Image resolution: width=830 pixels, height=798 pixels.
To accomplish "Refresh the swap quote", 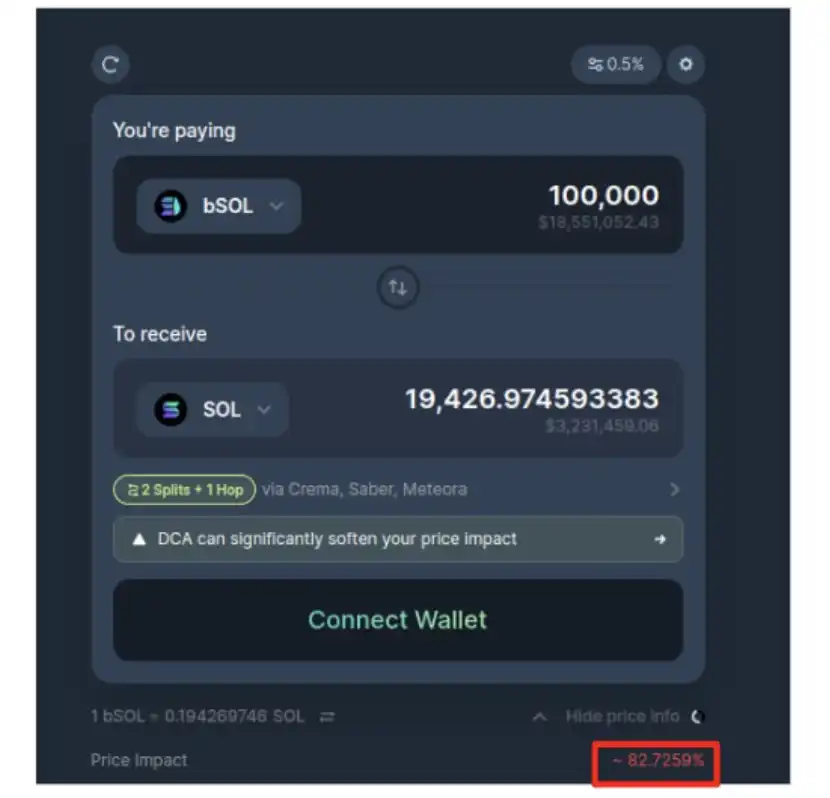I will (110, 65).
